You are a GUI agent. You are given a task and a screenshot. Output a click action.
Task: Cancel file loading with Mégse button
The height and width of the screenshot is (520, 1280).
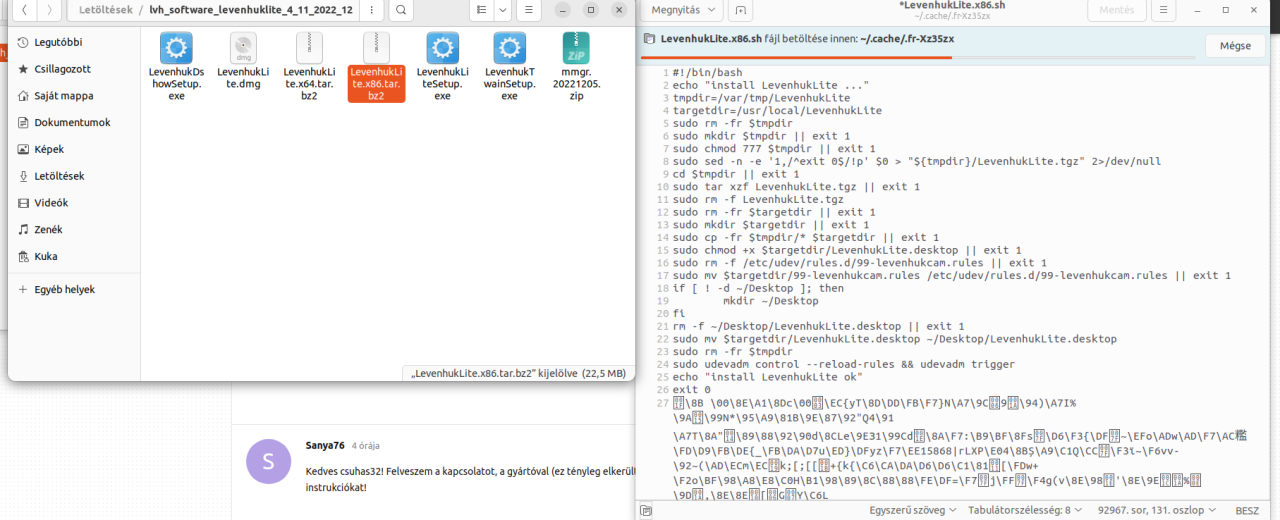click(1235, 45)
